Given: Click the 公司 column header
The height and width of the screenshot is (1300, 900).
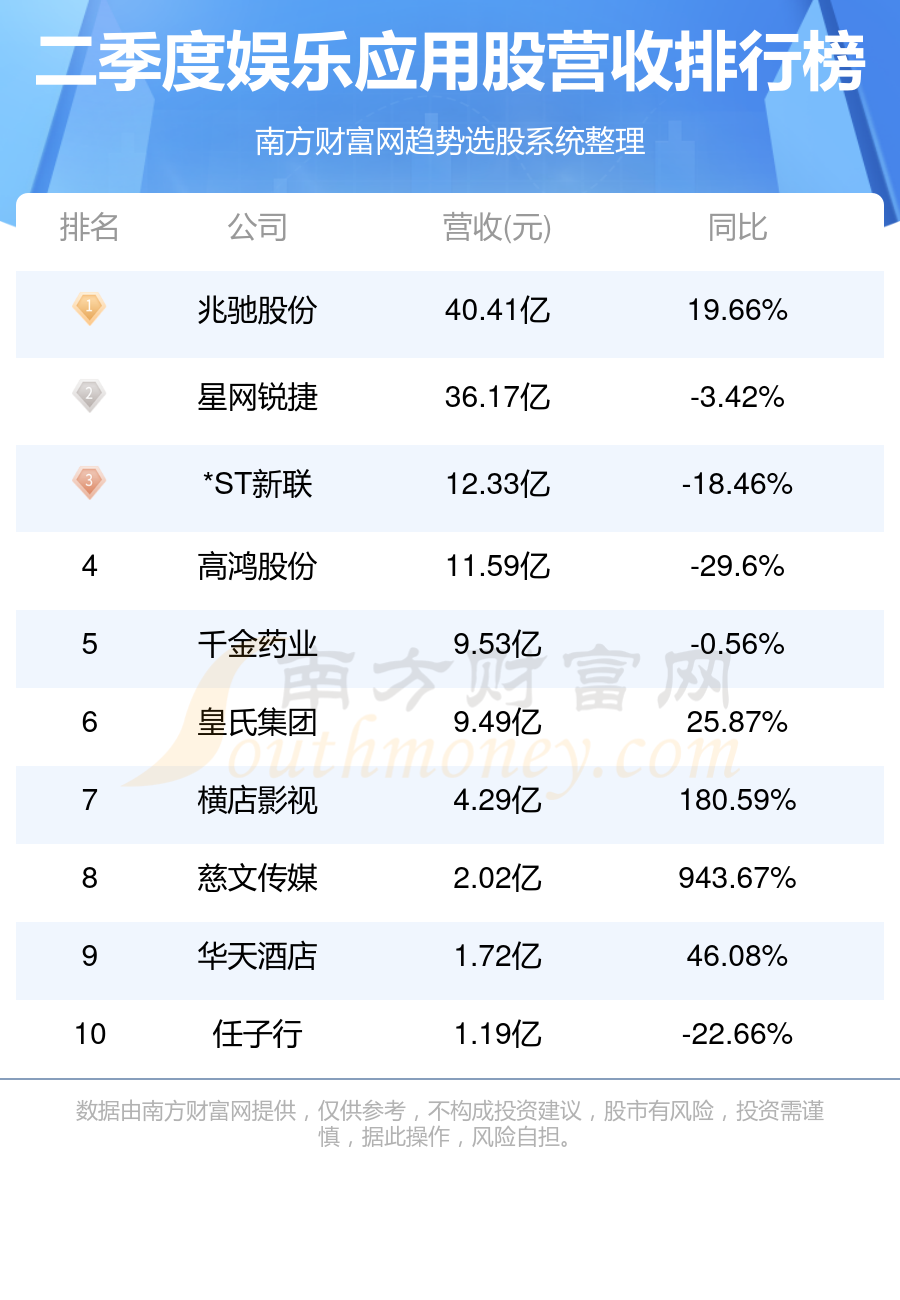Looking at the screenshot, I should (257, 228).
